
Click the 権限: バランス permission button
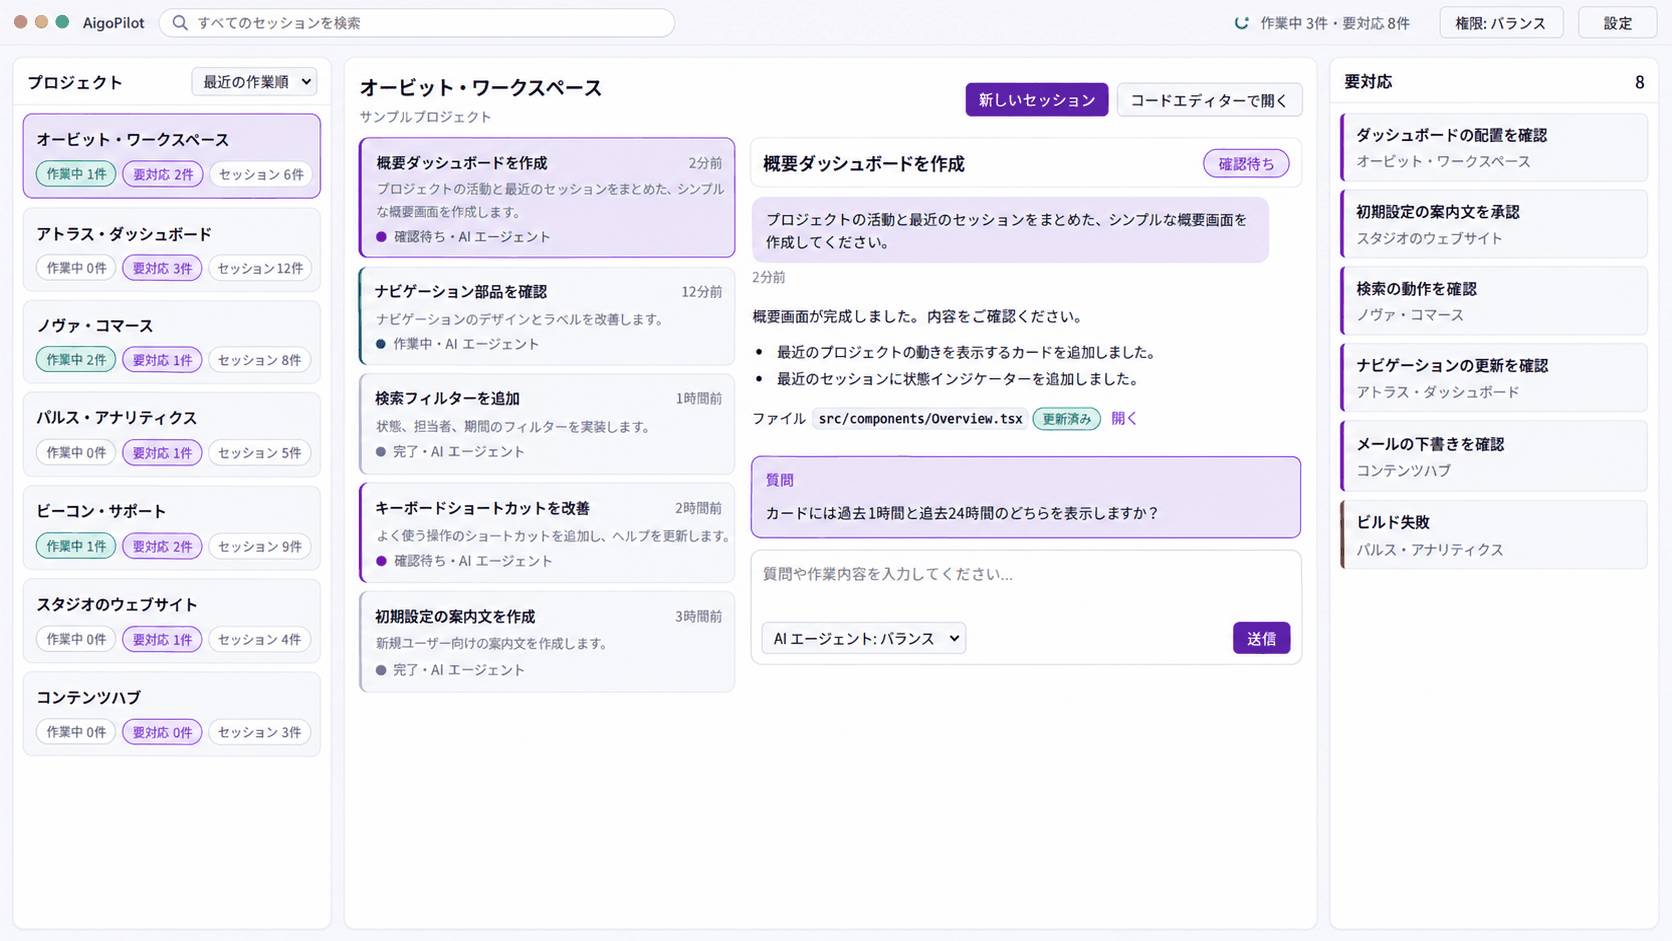(1500, 23)
